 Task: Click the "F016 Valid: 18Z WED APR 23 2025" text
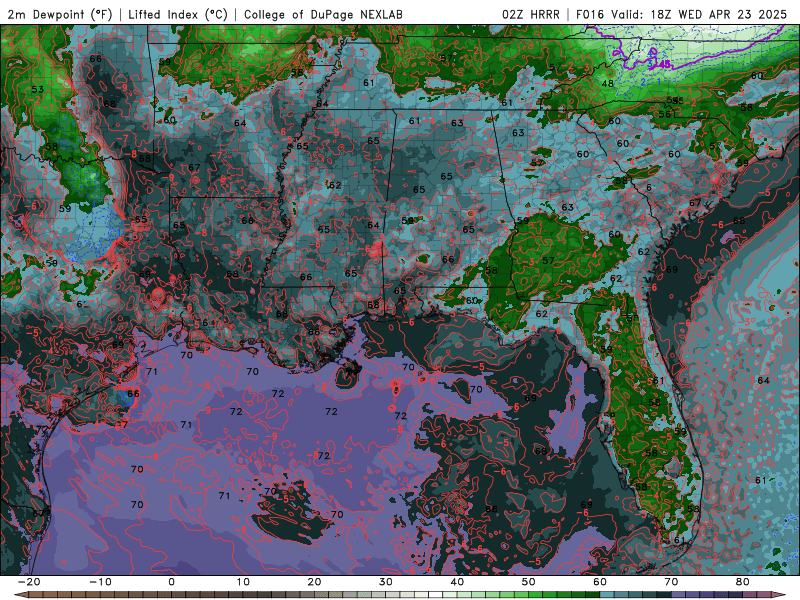click(681, 14)
